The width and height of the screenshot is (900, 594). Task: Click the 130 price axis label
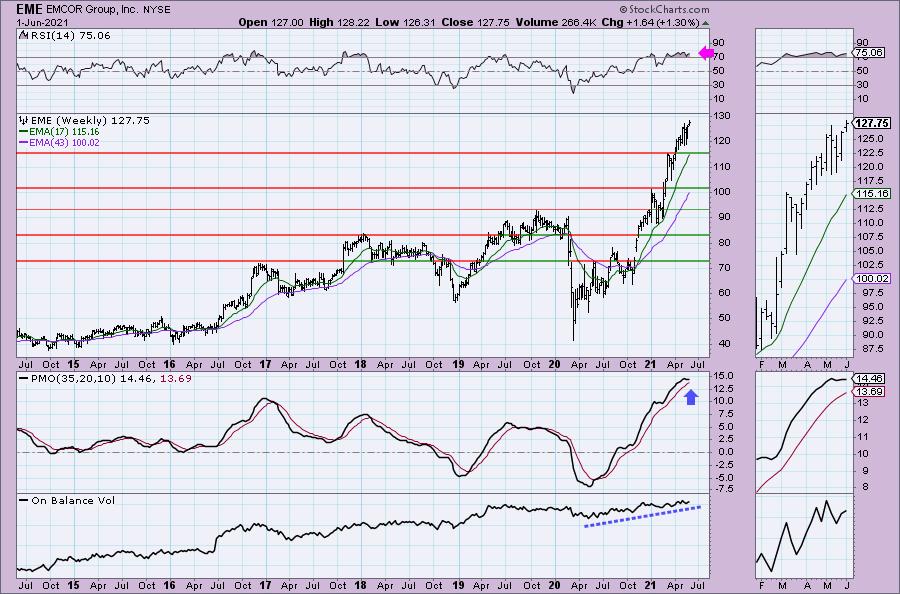[721, 116]
